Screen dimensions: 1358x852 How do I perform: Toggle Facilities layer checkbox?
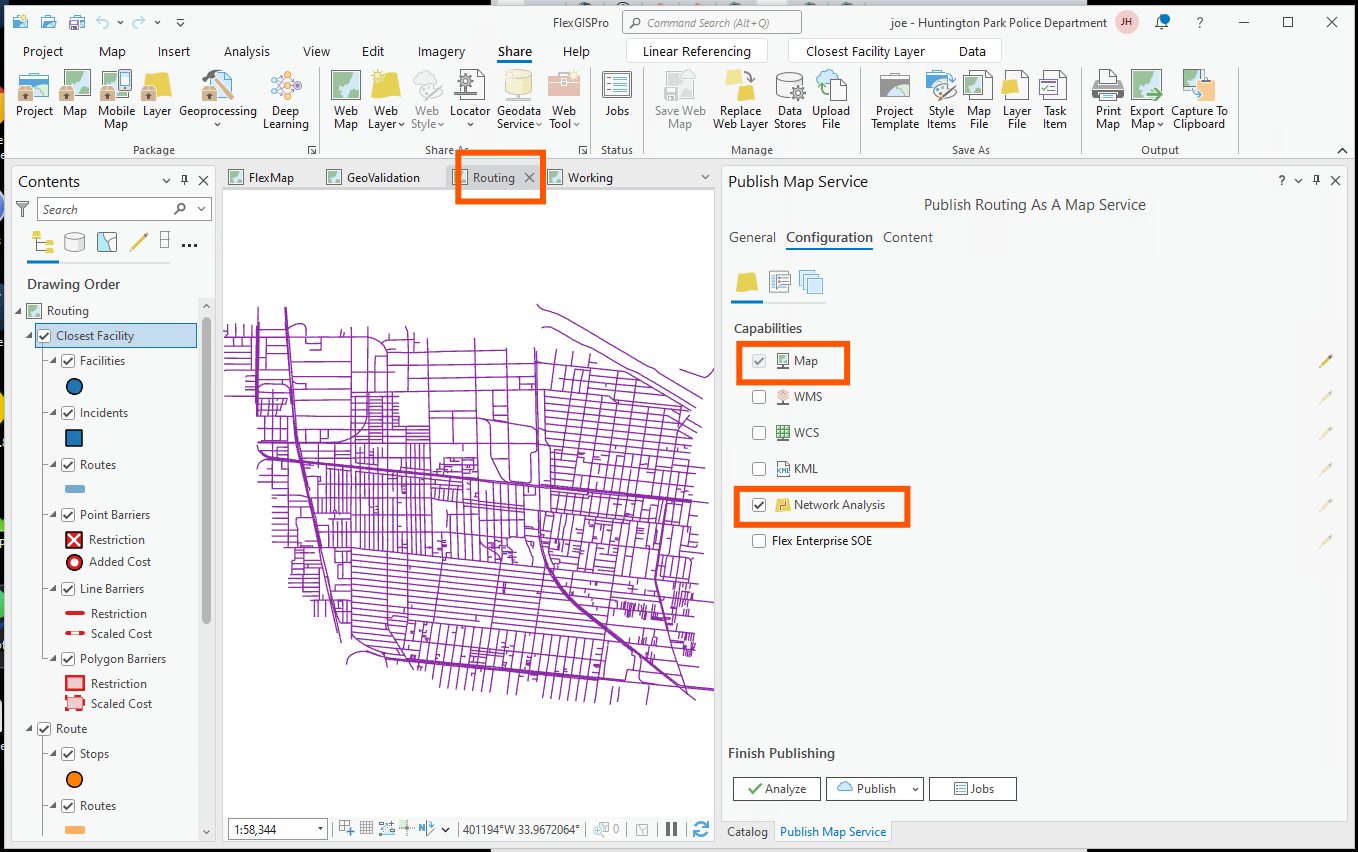pyautogui.click(x=68, y=361)
